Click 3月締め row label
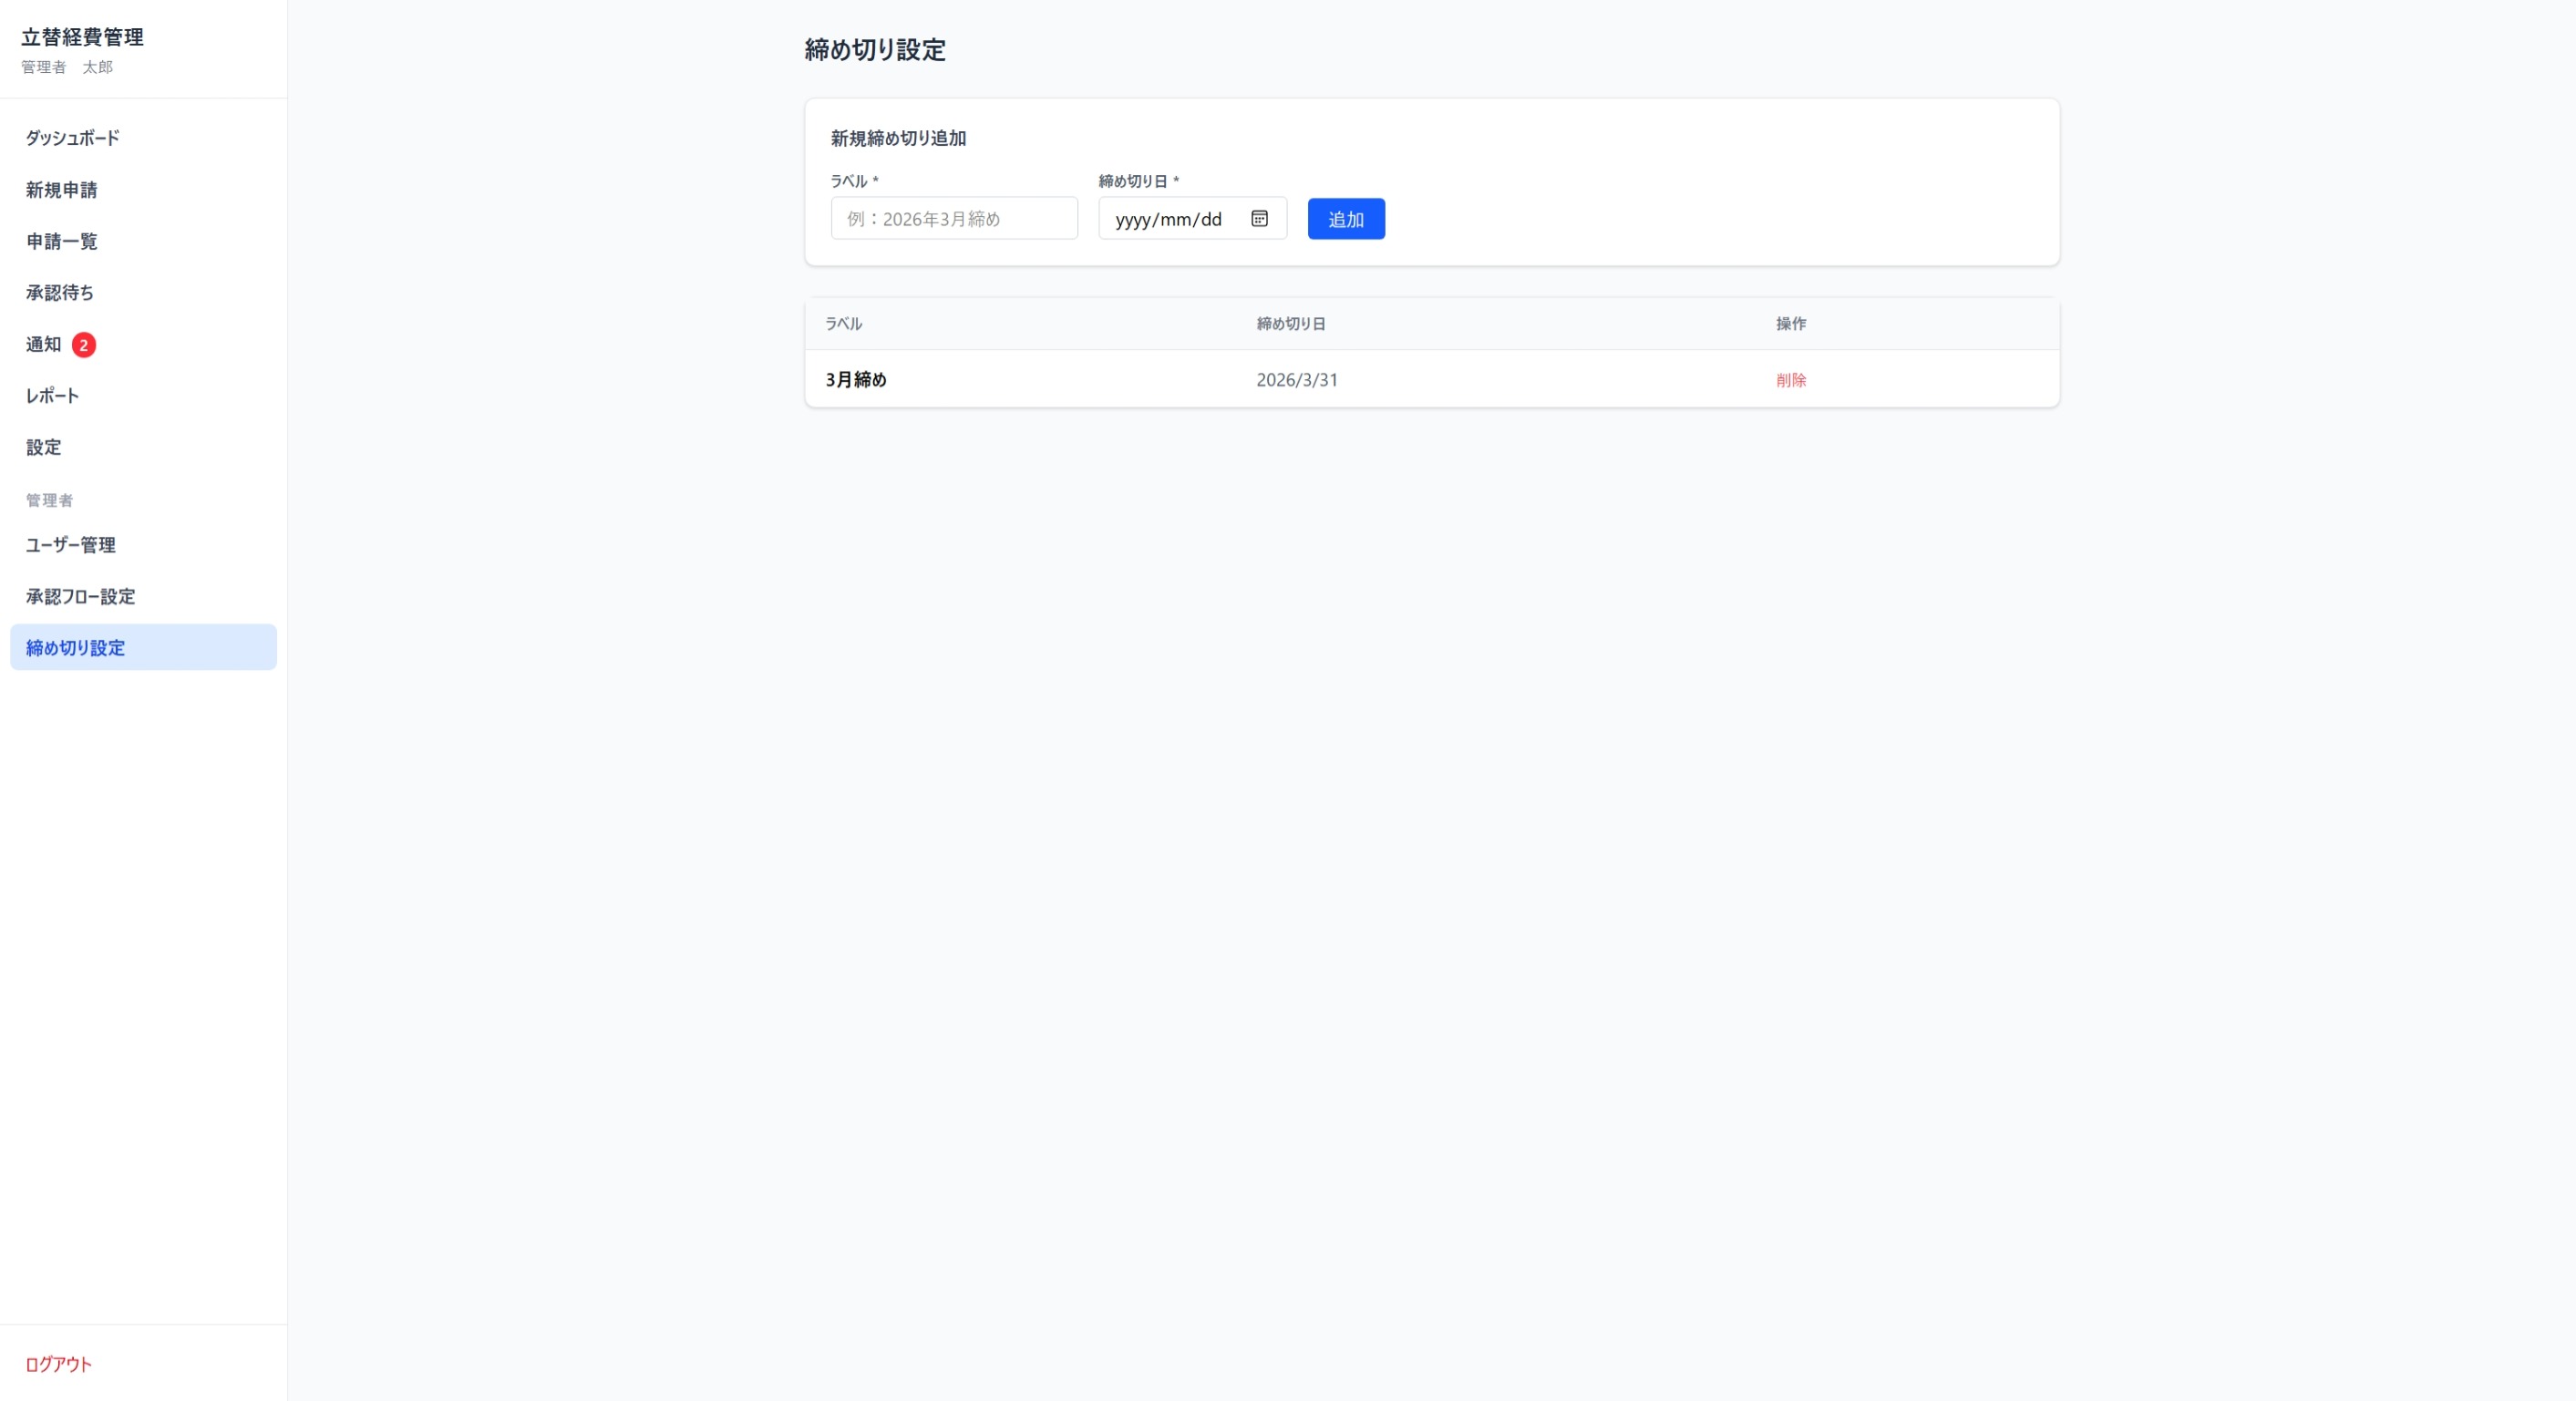 [x=856, y=380]
